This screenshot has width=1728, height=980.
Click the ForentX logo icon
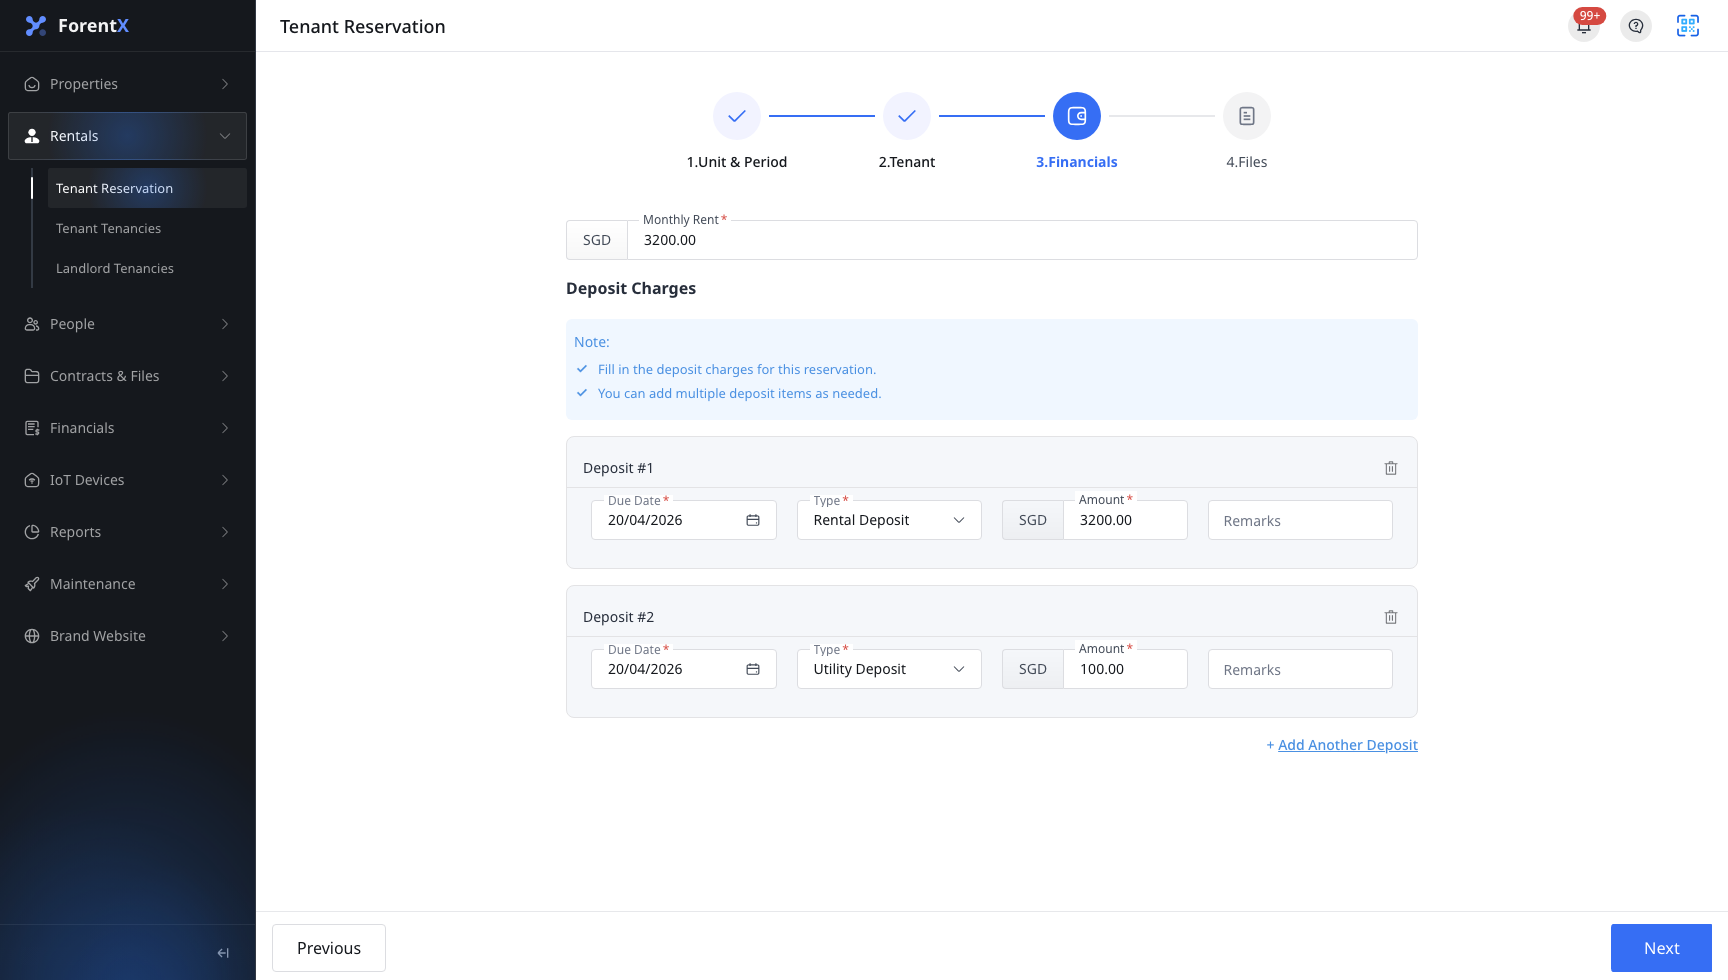coord(36,26)
